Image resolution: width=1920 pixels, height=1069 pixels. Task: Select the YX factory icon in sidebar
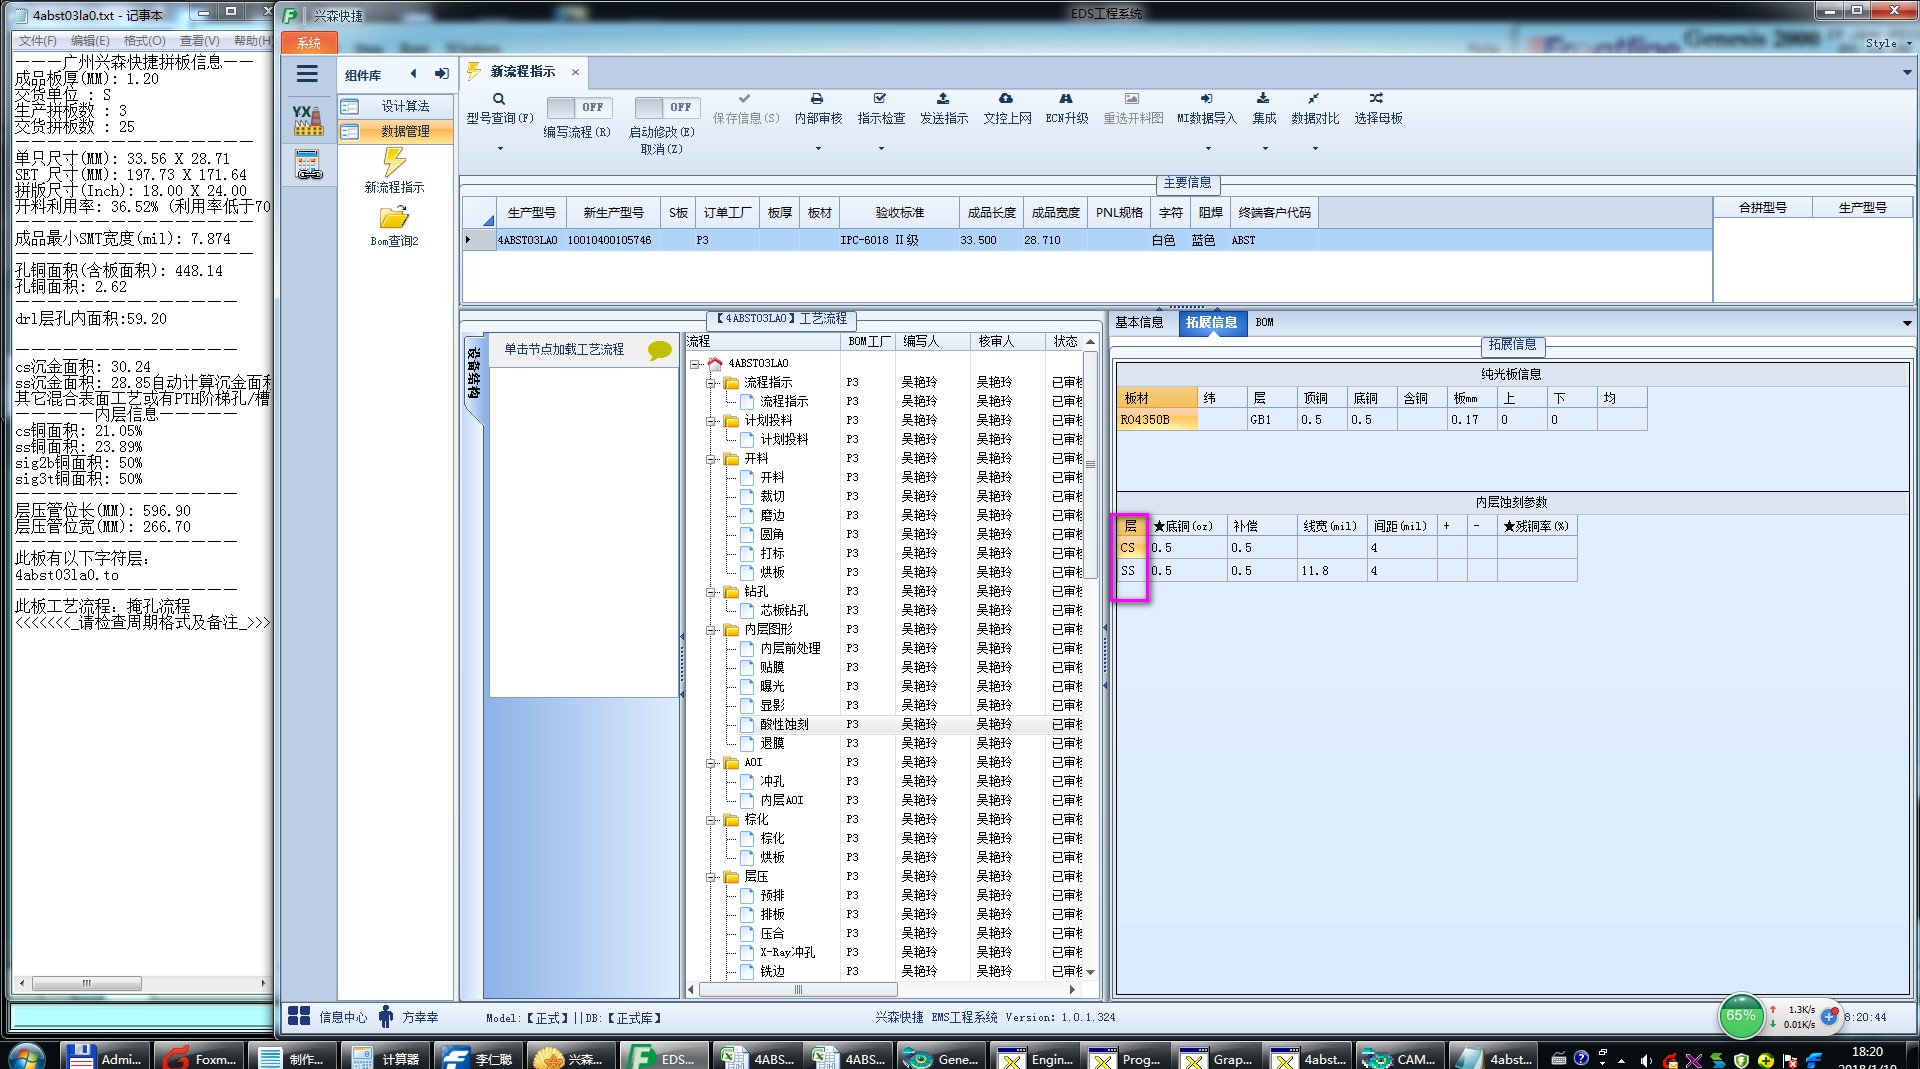point(308,120)
